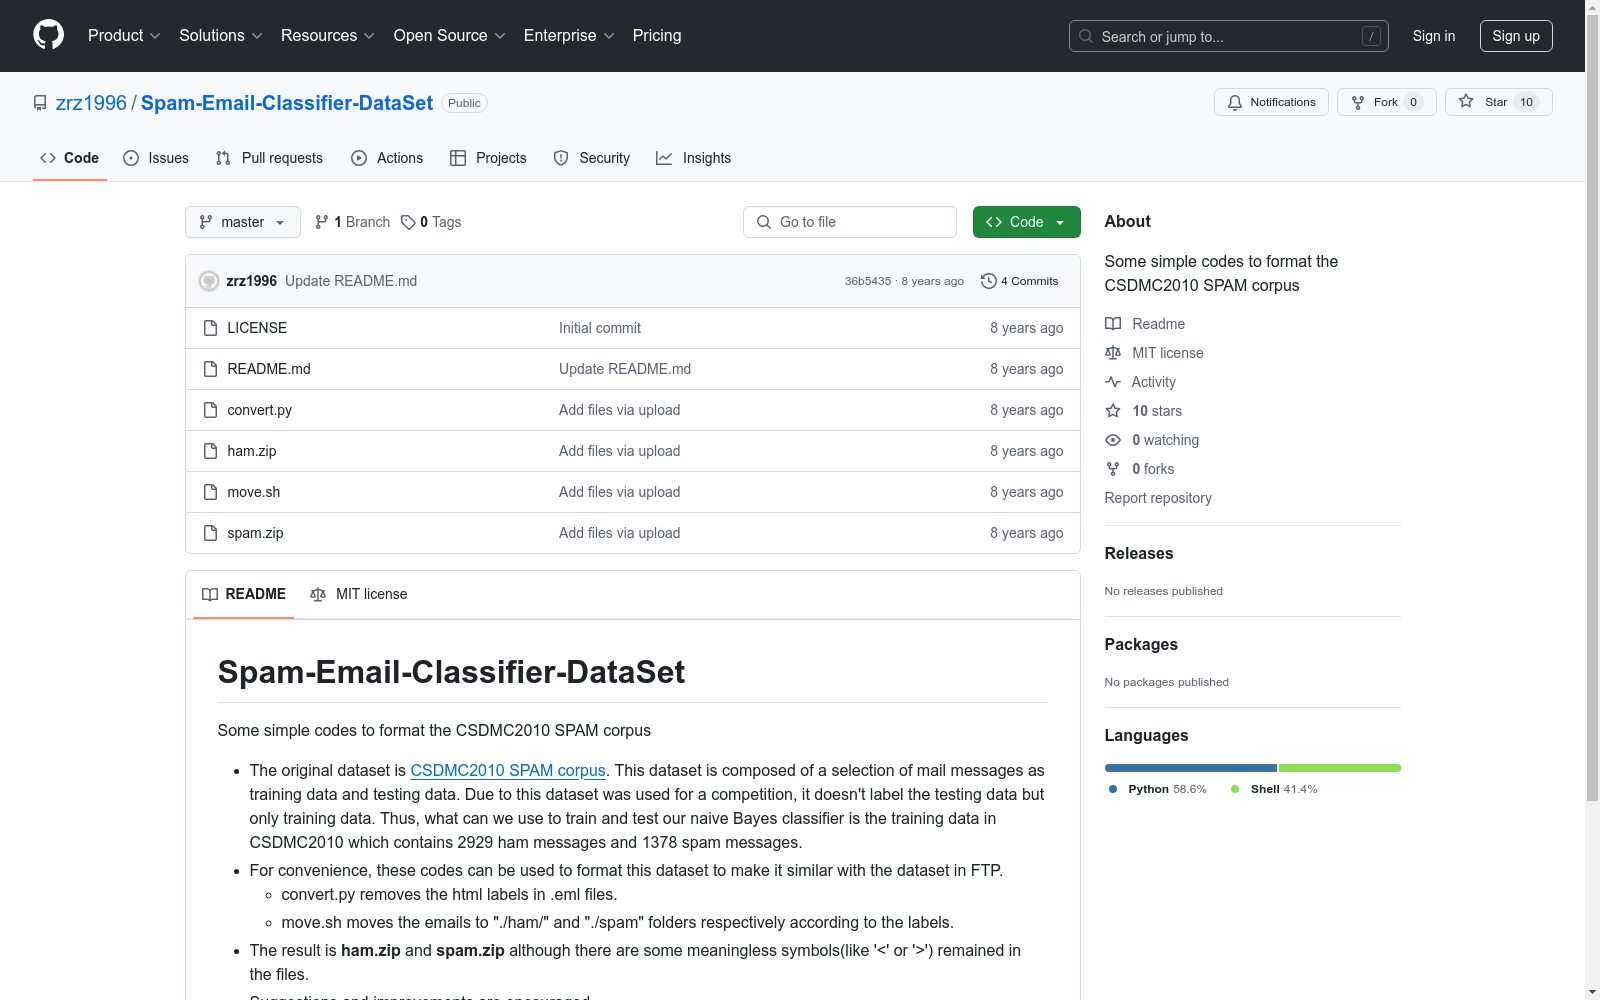Click the Fork icon in the Fork button
Viewport: 1600px width, 1000px height.
pos(1358,102)
